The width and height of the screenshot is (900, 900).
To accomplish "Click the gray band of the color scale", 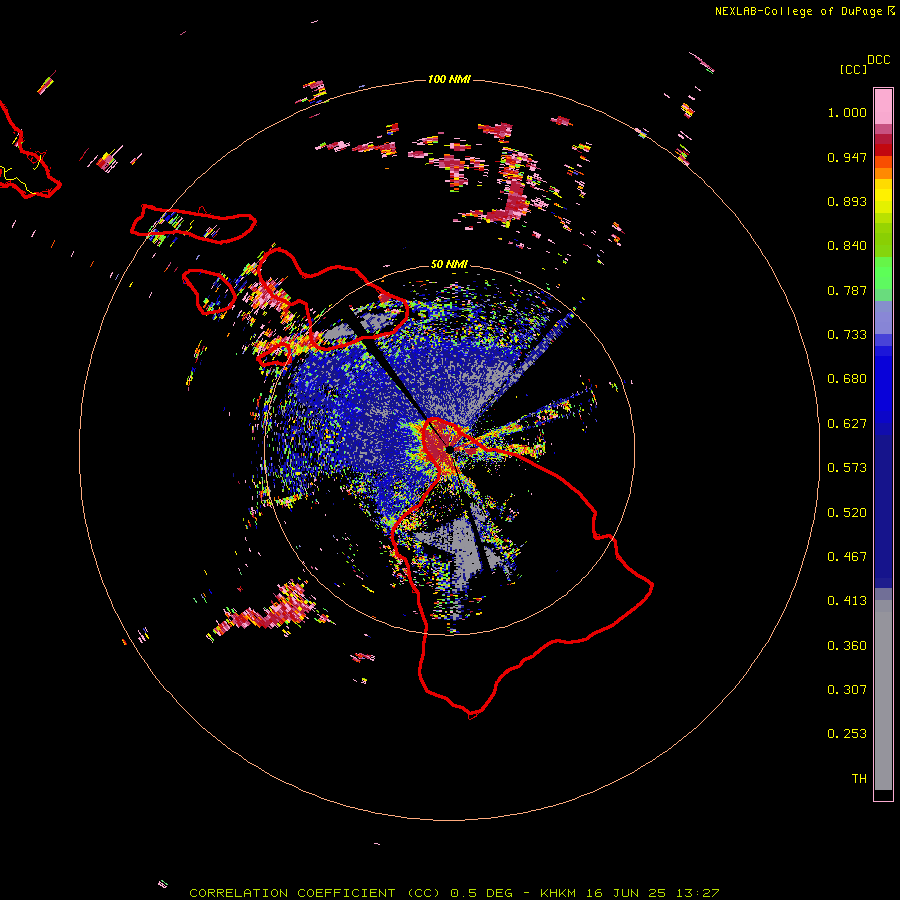I will pos(883,695).
